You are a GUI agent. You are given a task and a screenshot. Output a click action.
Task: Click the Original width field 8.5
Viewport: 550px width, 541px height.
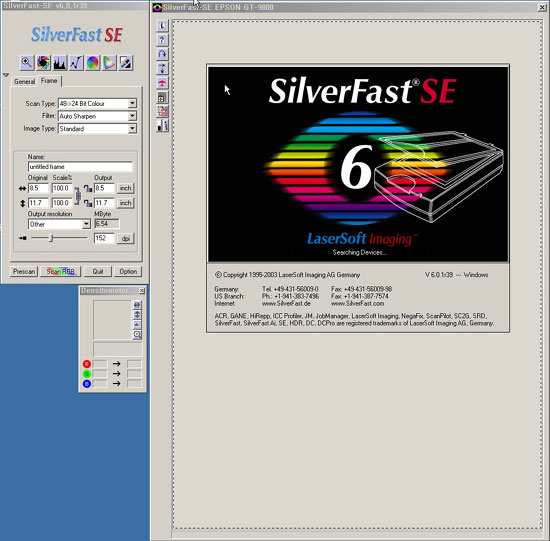point(38,188)
